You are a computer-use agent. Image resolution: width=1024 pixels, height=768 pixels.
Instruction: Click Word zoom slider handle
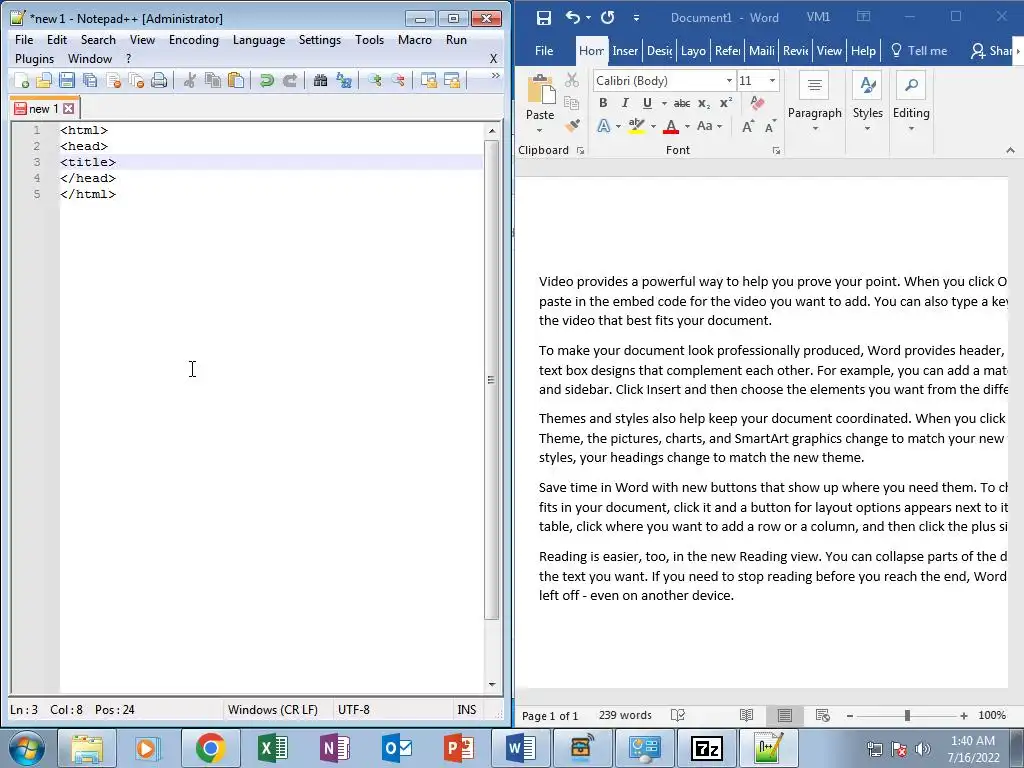coord(907,716)
